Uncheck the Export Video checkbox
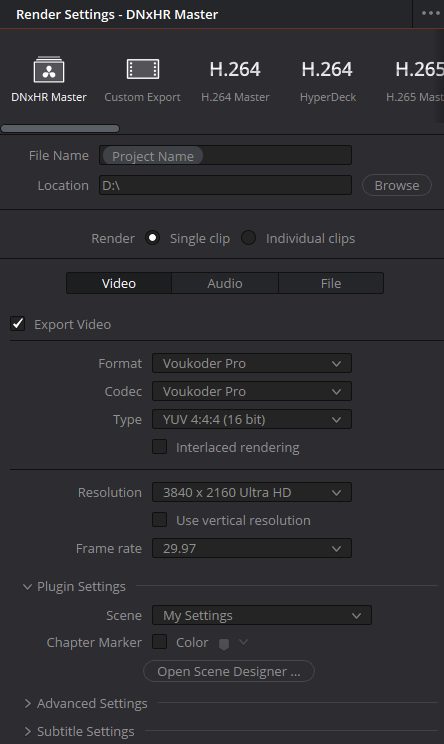The width and height of the screenshot is (444, 744). point(18,324)
